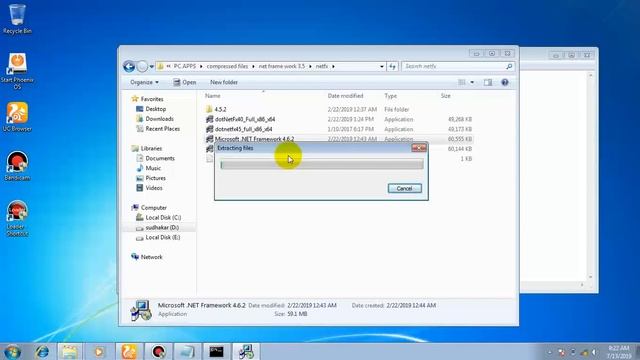Open Windows Media Player taskbar icon
This screenshot has width=640, height=360.
pos(98,352)
